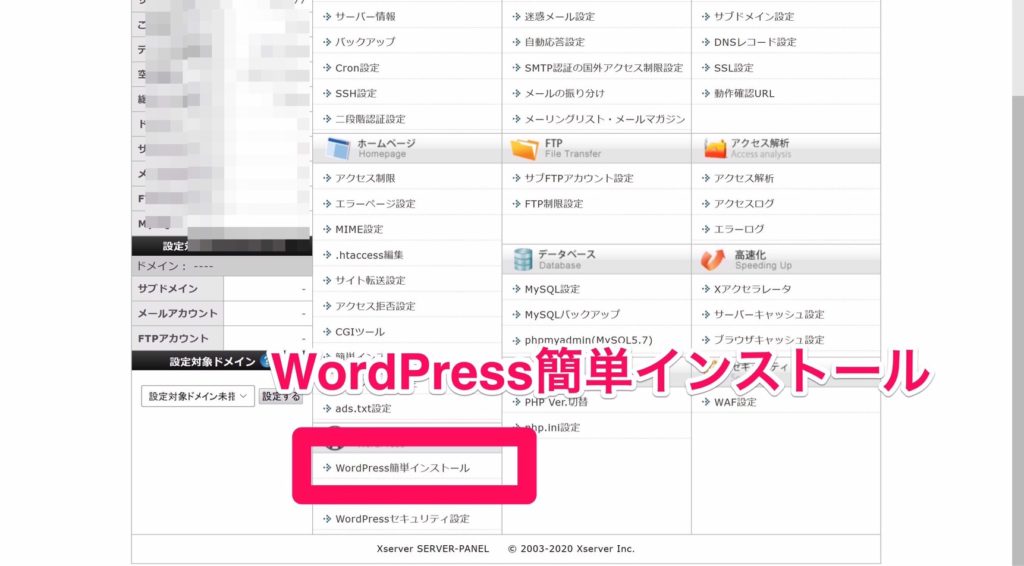Click the arrow bullet beside SSL設定
This screenshot has height=566, width=1024.
point(707,68)
